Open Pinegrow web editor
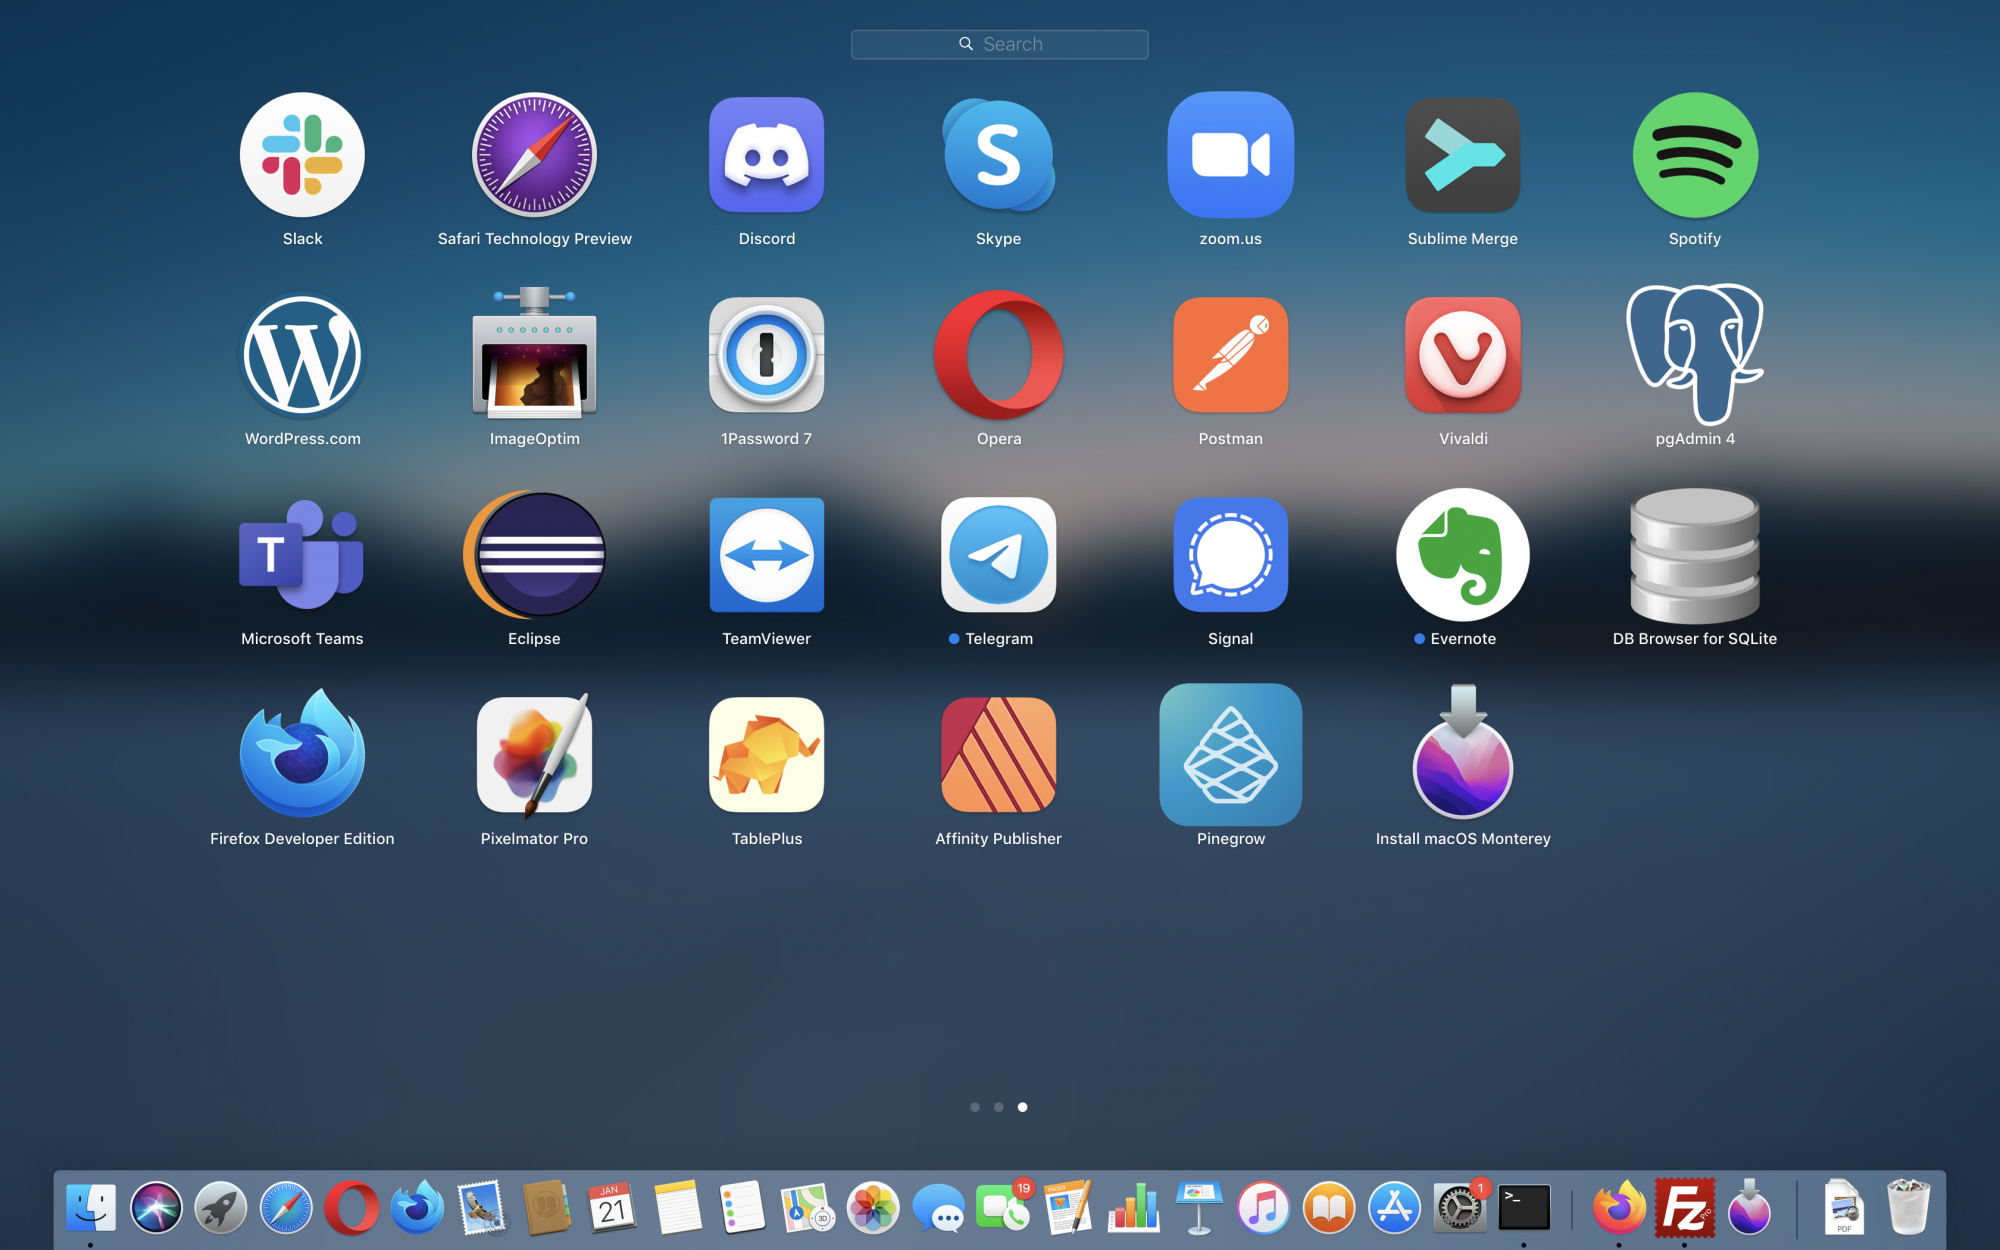Viewport: 2000px width, 1250px height. (x=1230, y=755)
